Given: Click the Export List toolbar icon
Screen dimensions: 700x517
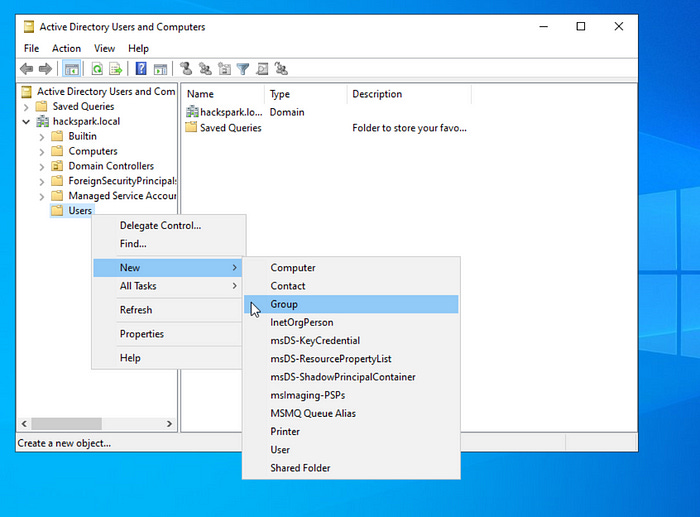Looking at the screenshot, I should pyautogui.click(x=116, y=69).
